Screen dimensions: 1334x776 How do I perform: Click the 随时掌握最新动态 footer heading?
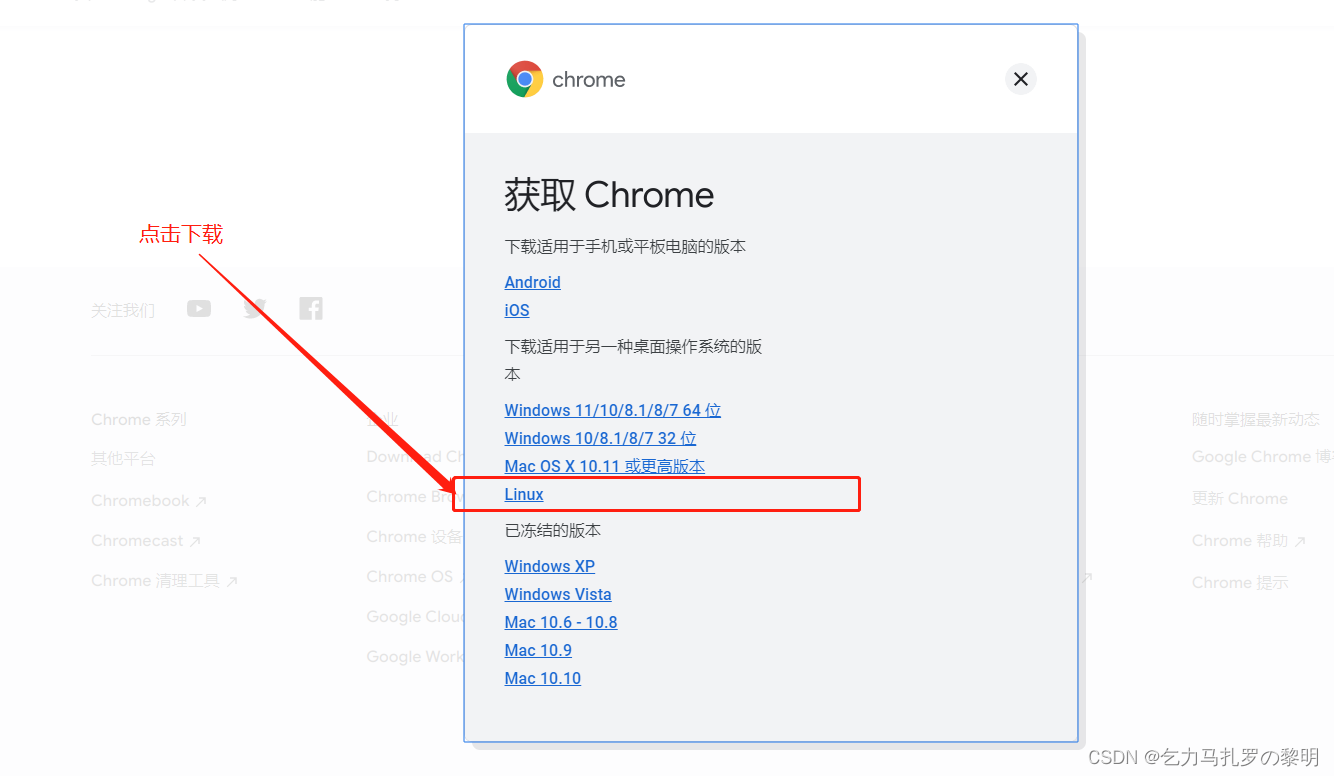[x=1256, y=419]
